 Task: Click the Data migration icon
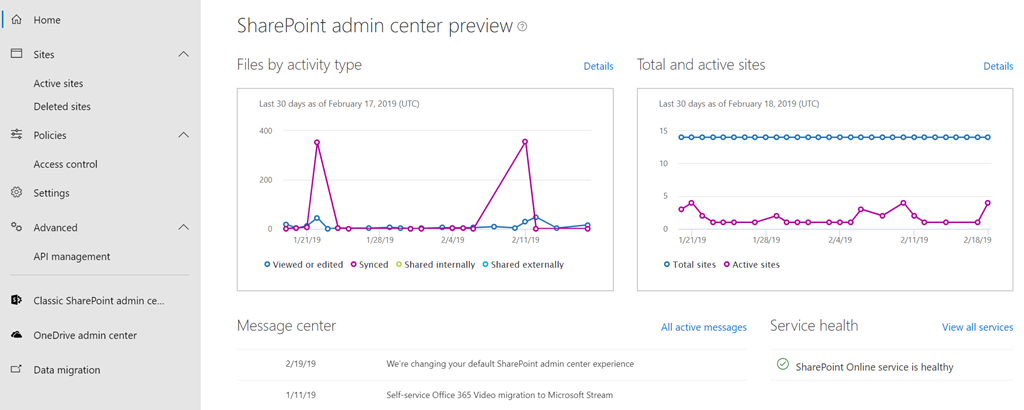[16, 369]
